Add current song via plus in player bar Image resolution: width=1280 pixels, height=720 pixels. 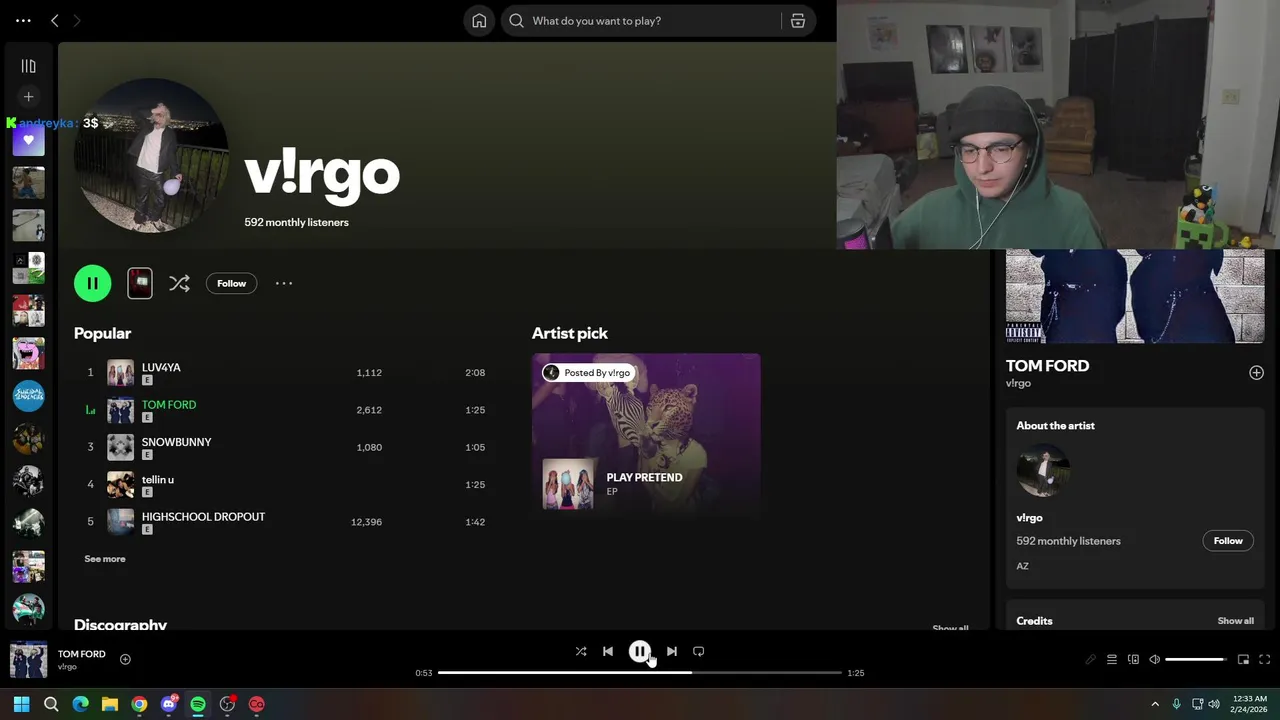click(125, 659)
